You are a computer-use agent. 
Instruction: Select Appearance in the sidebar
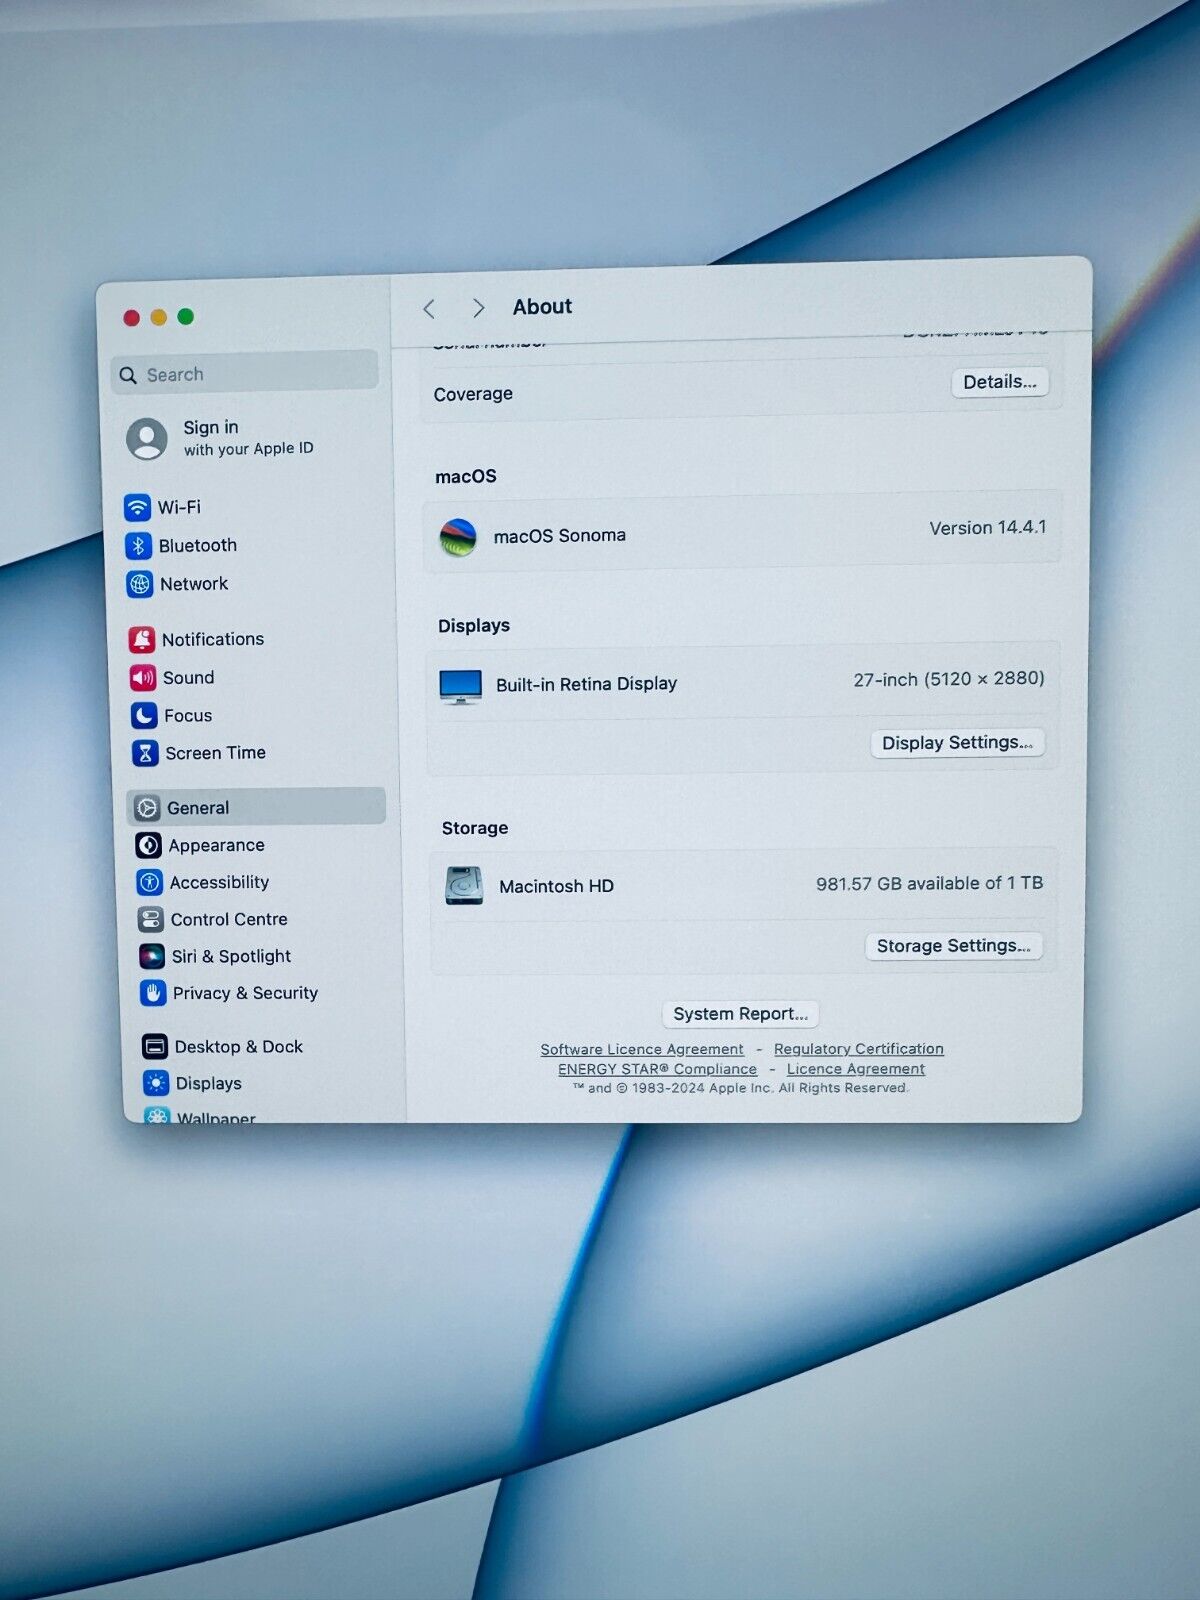(216, 846)
